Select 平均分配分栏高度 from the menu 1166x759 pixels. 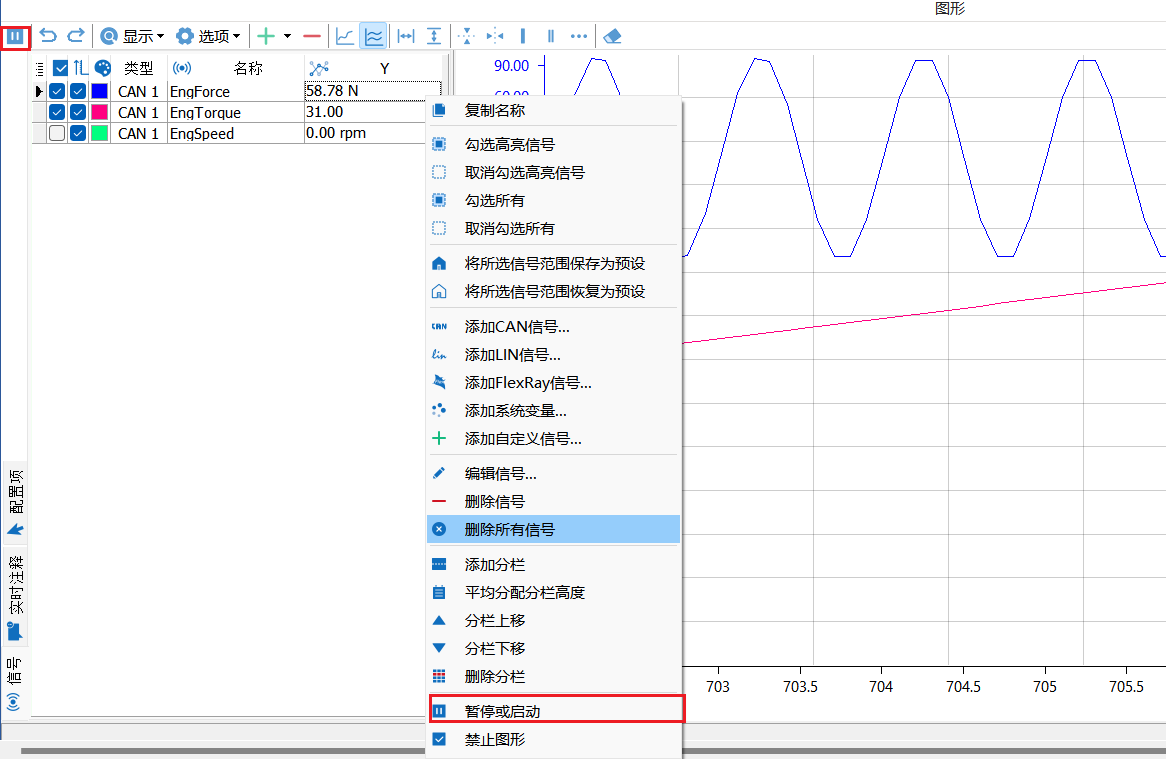click(554, 592)
